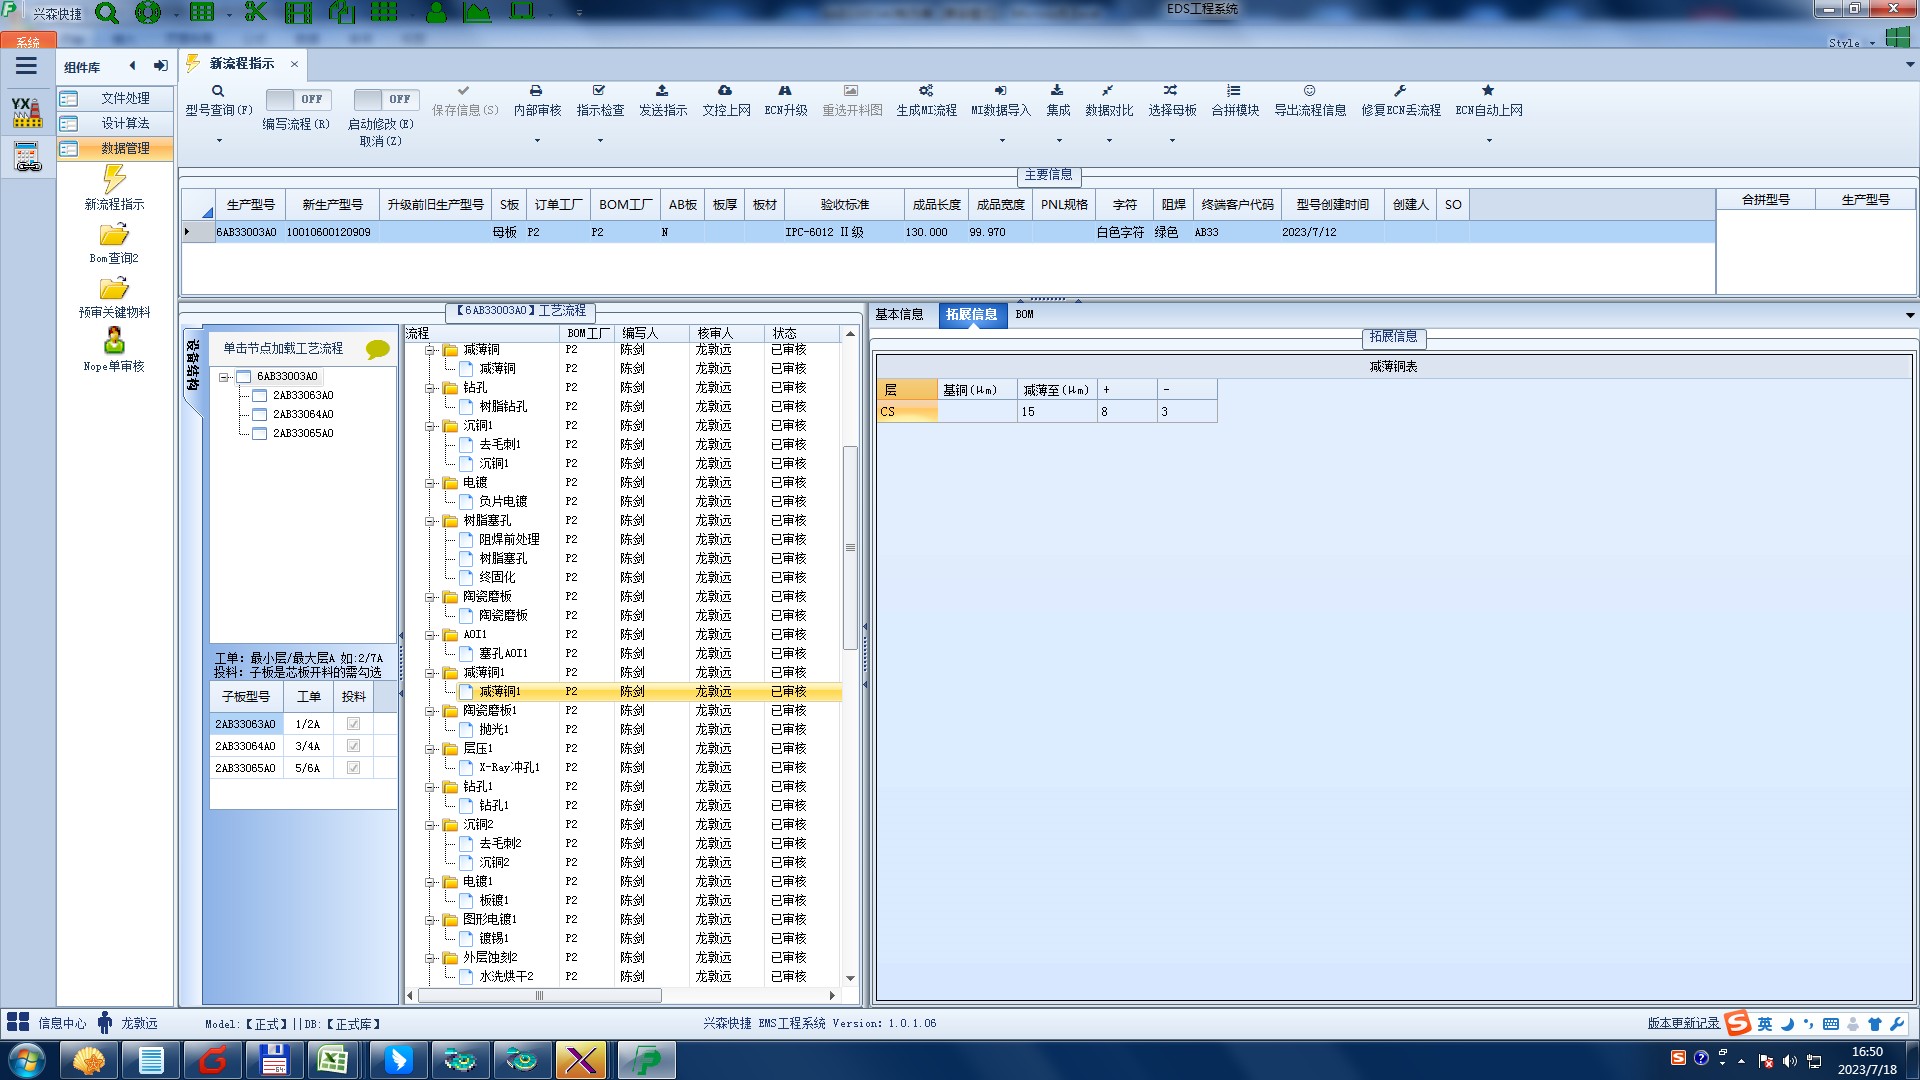Open the 版本更新记录 link

pyautogui.click(x=1683, y=1023)
